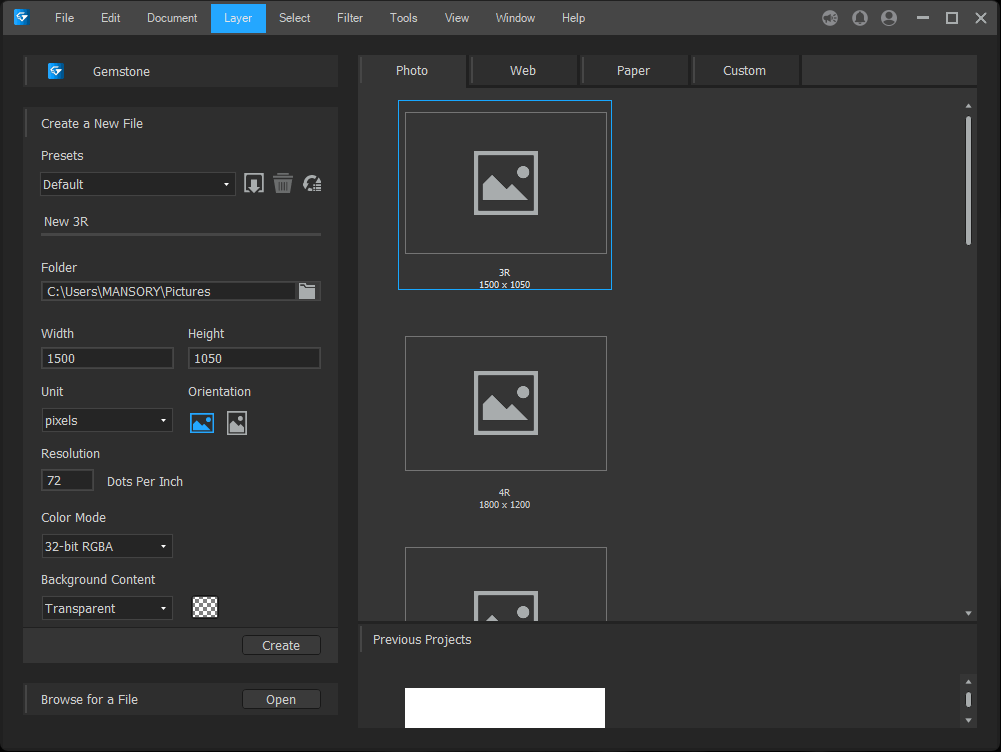Select landscape orientation
This screenshot has width=1001, height=752.
202,423
